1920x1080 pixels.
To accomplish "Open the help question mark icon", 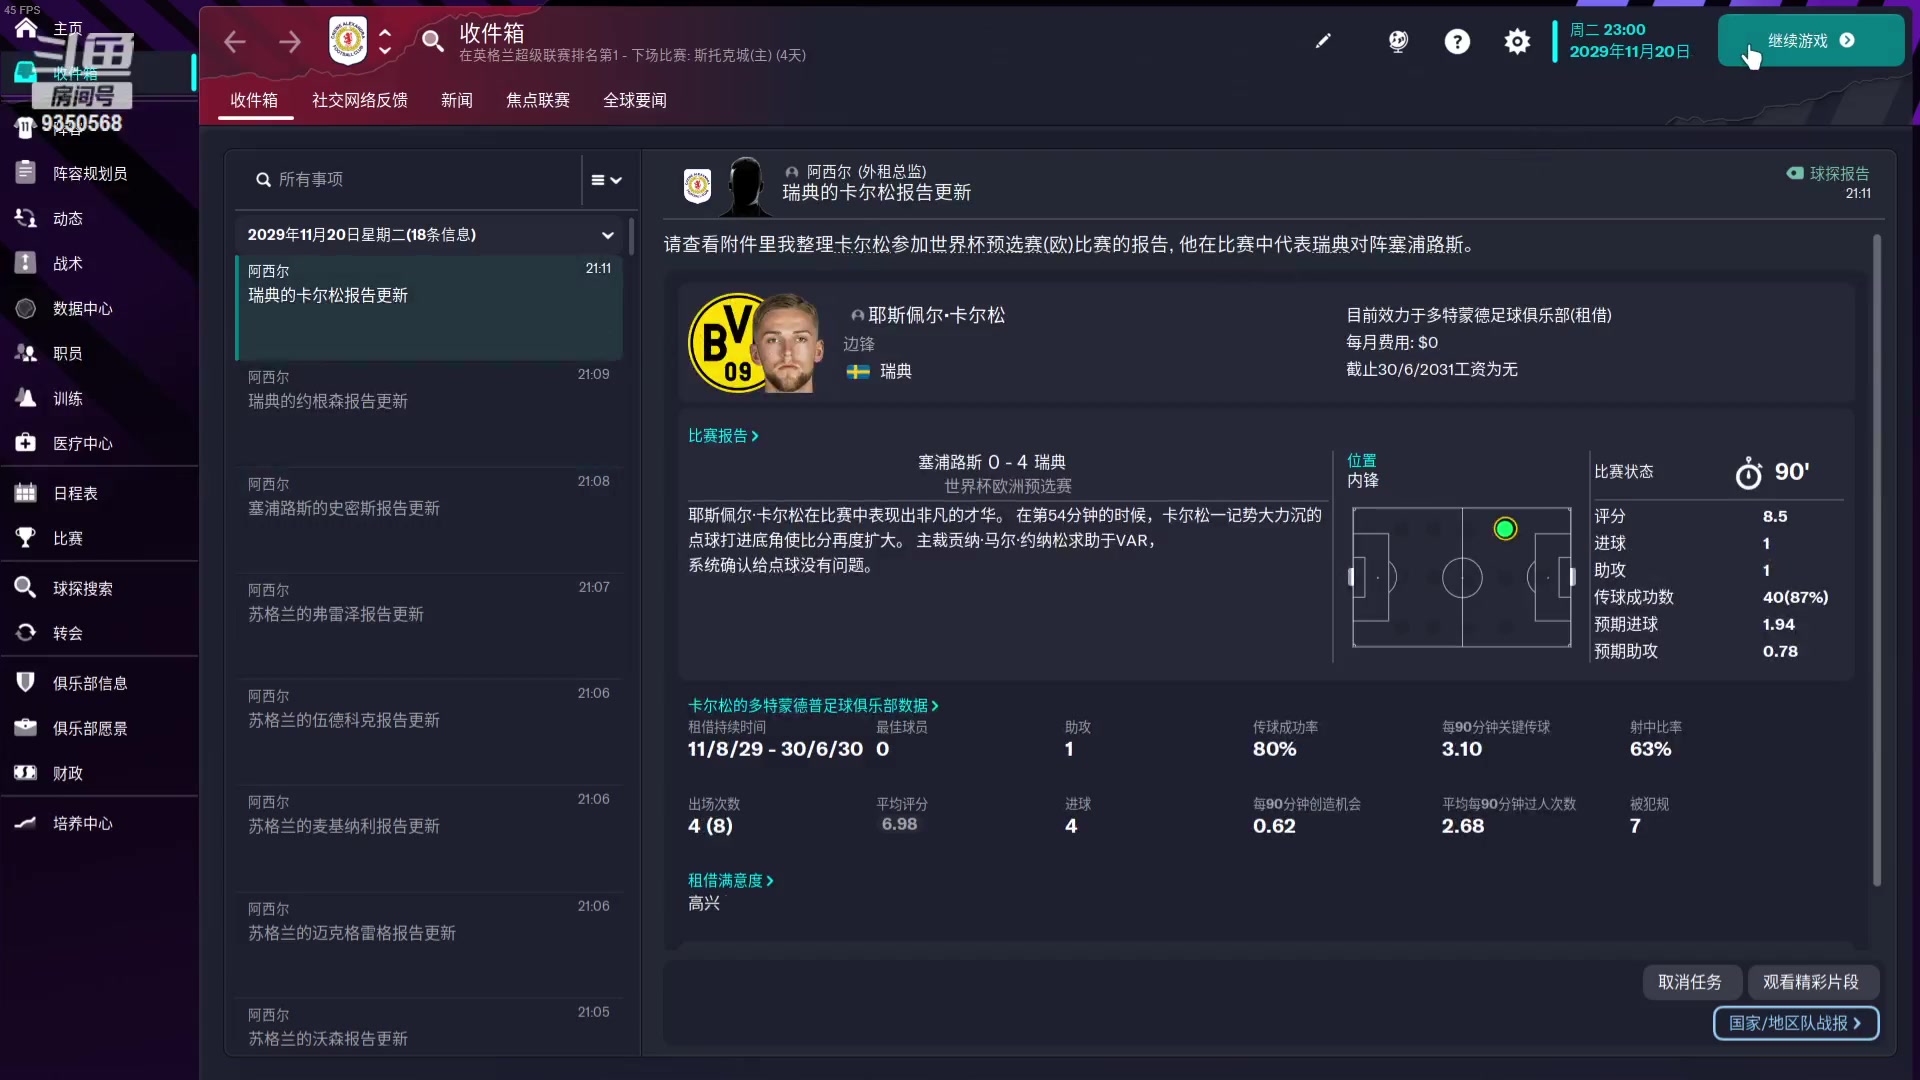I will point(1457,41).
